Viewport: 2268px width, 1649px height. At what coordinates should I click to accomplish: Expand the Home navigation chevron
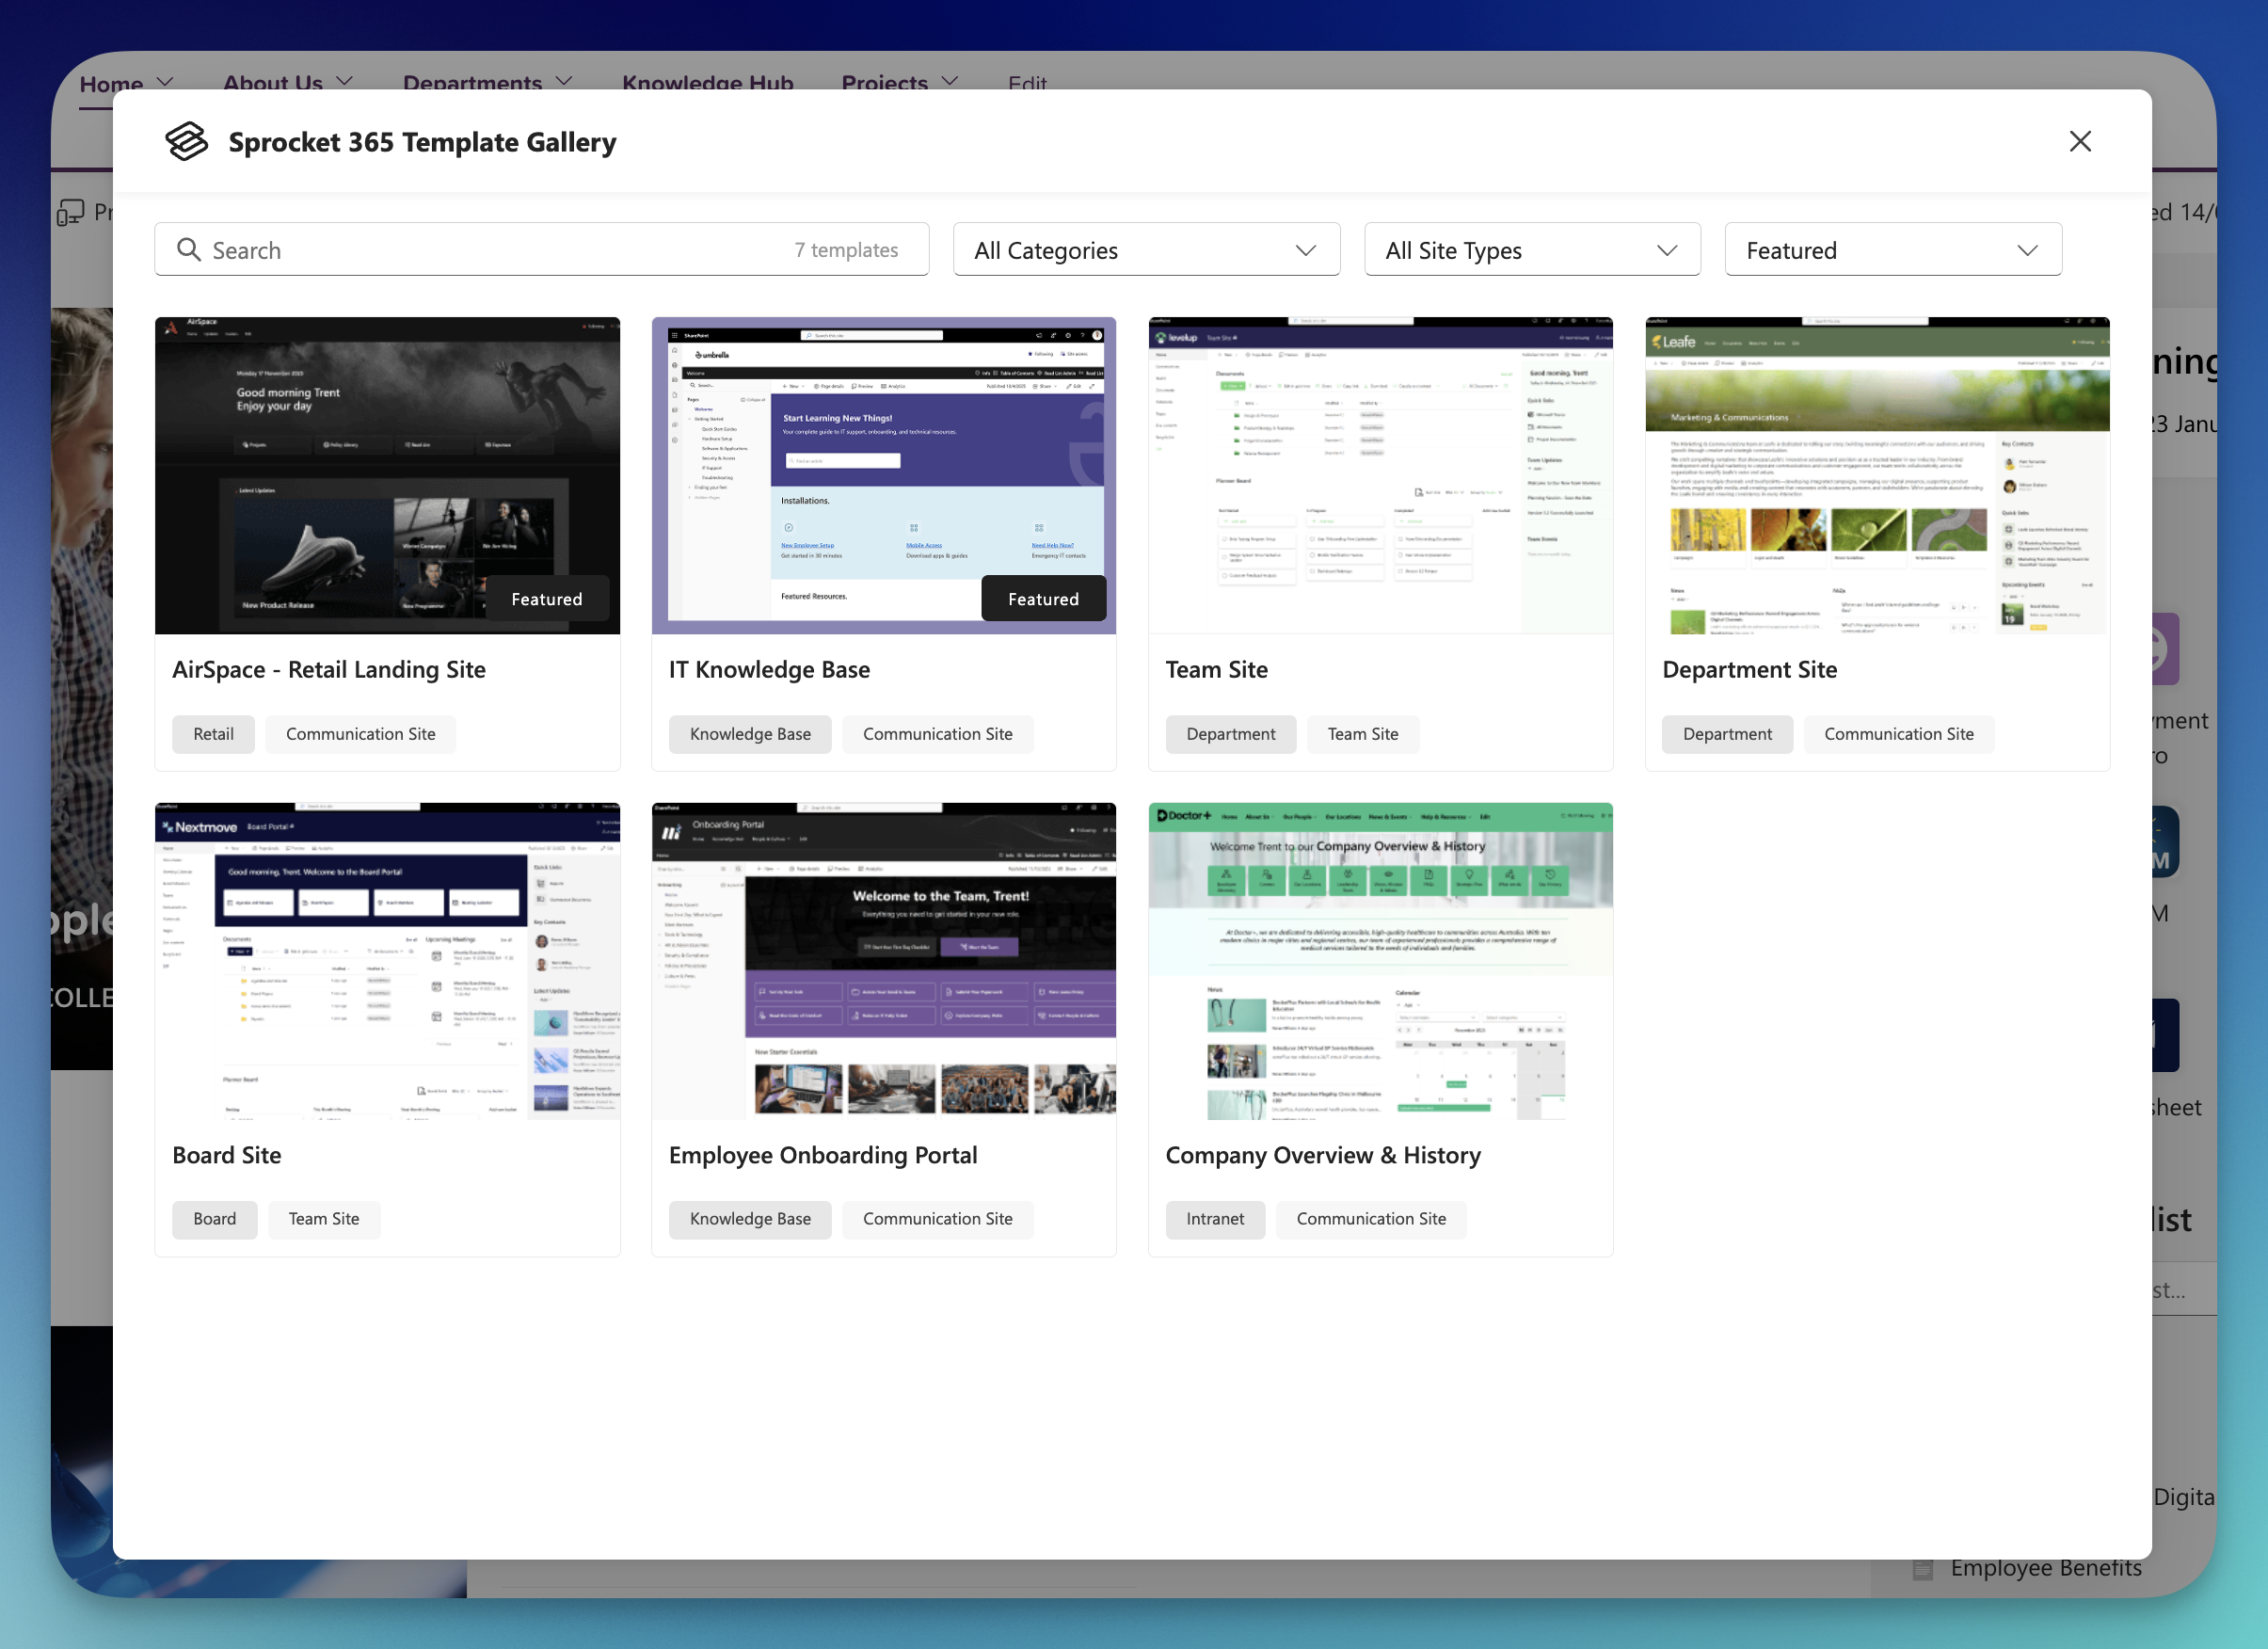click(x=165, y=82)
